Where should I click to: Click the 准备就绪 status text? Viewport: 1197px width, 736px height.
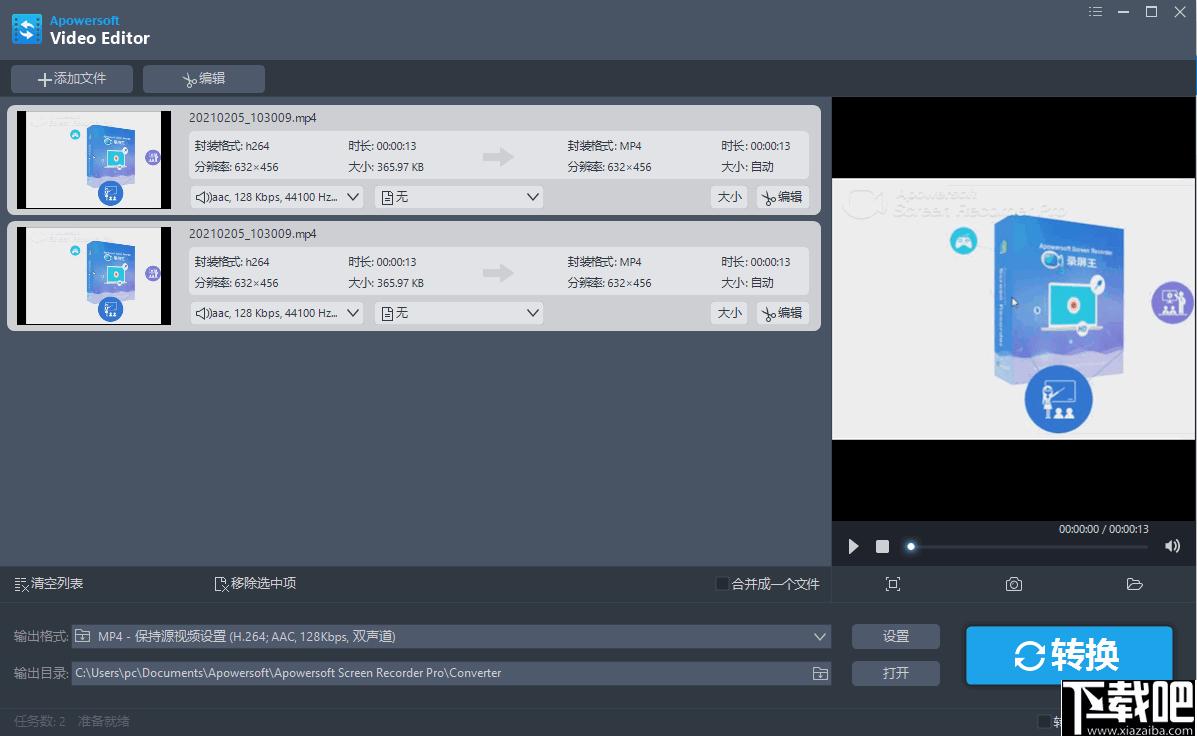(103, 721)
